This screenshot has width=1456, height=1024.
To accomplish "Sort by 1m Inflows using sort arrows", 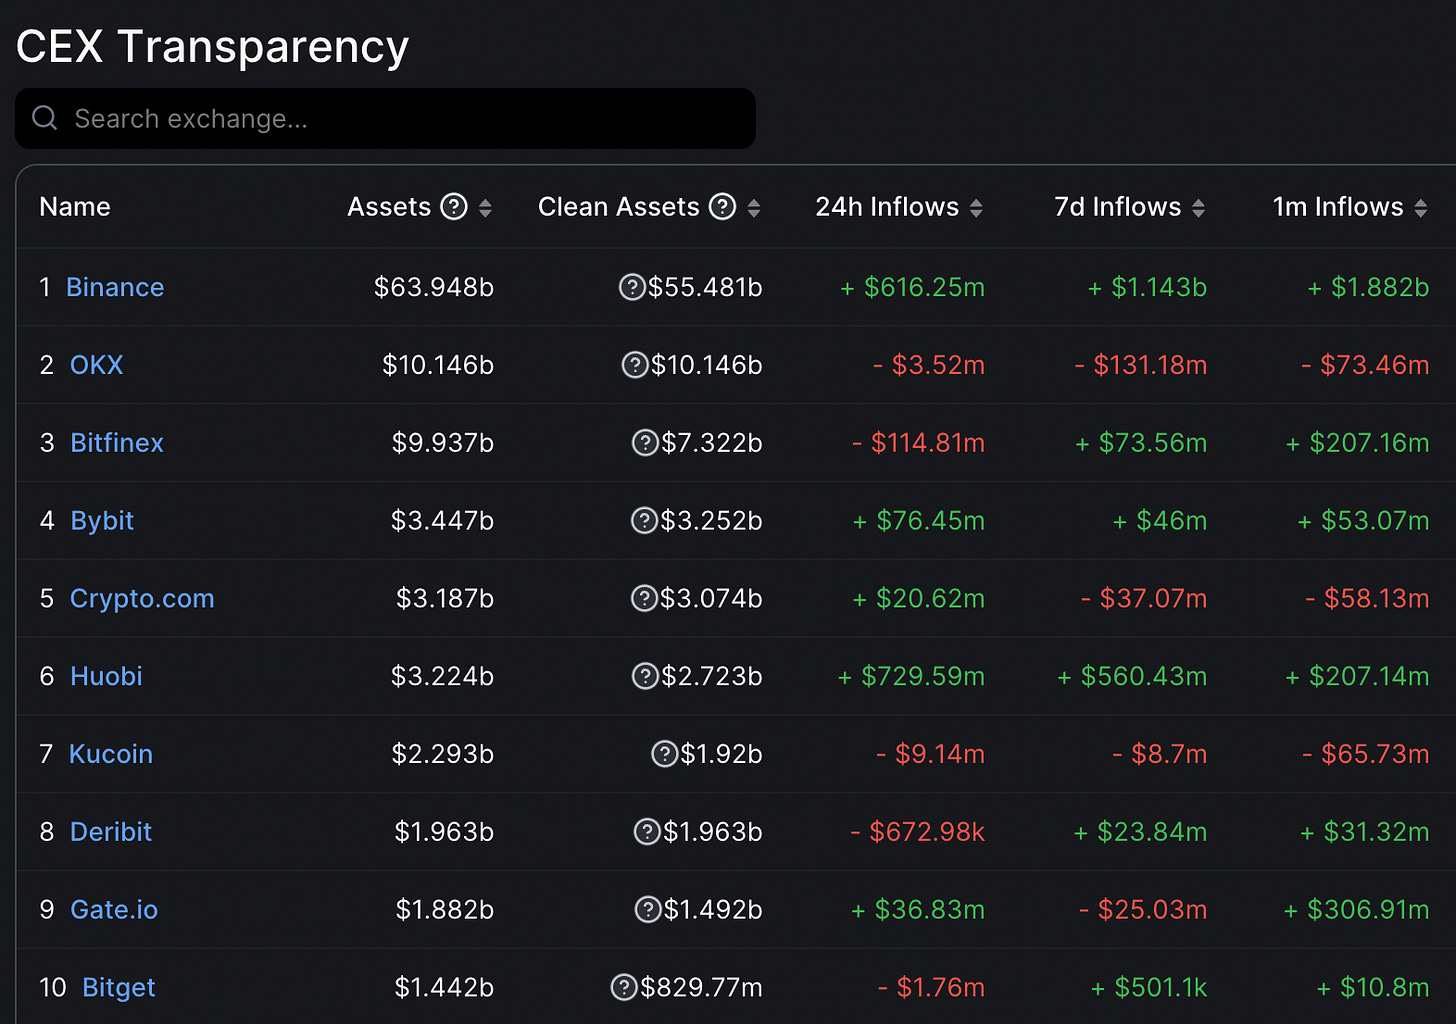I will [x=1420, y=208].
